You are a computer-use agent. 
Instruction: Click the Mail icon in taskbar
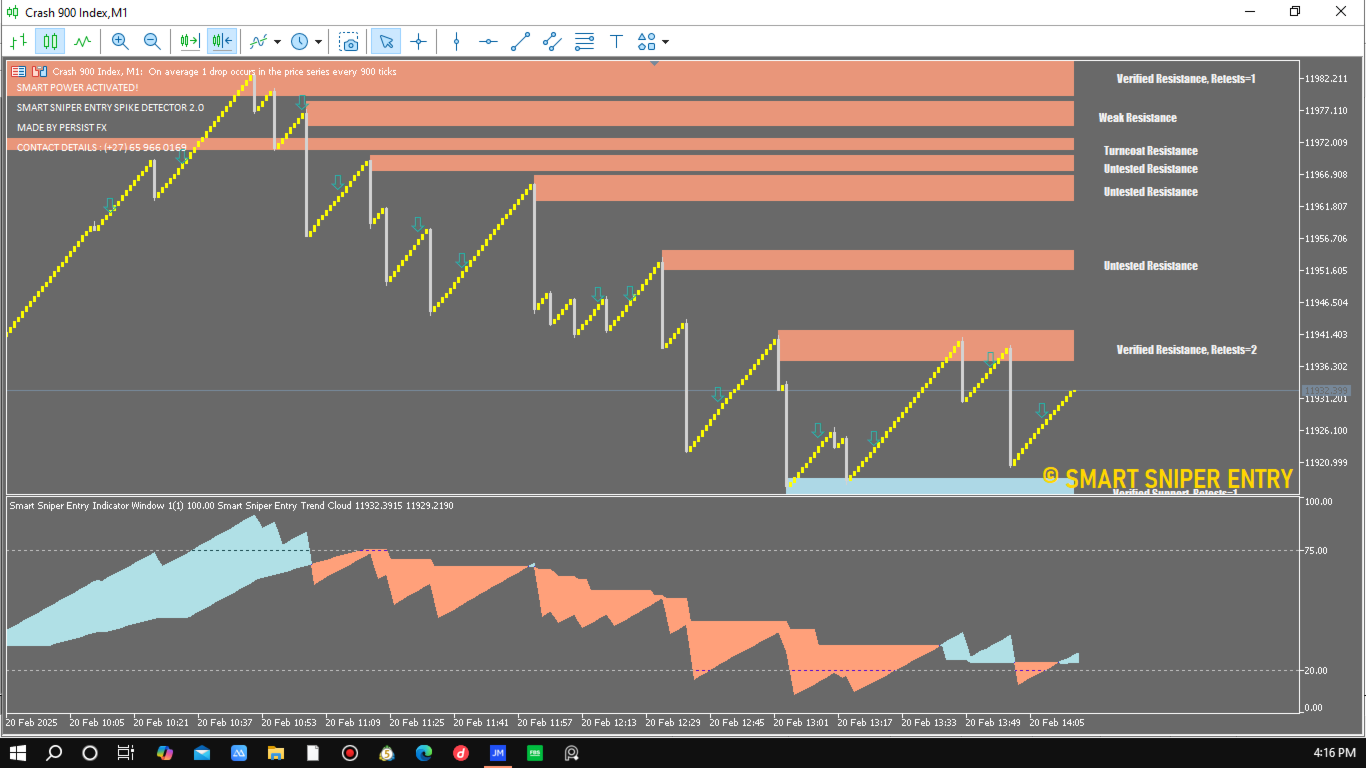click(x=202, y=752)
